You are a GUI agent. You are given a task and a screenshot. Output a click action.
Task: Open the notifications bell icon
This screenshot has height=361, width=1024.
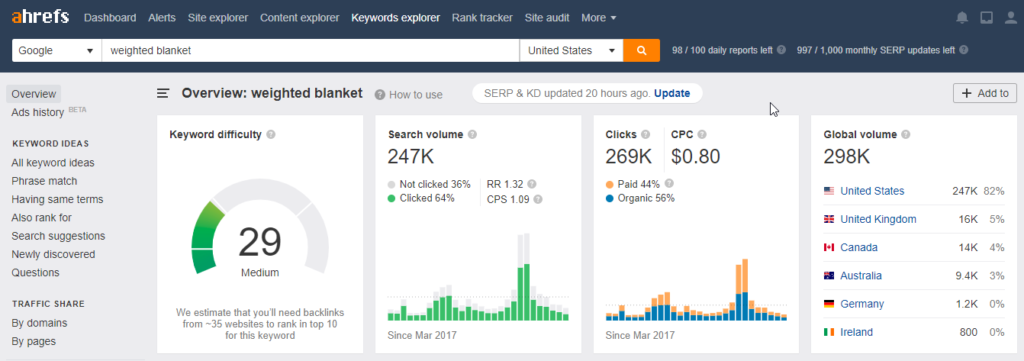pyautogui.click(x=962, y=18)
